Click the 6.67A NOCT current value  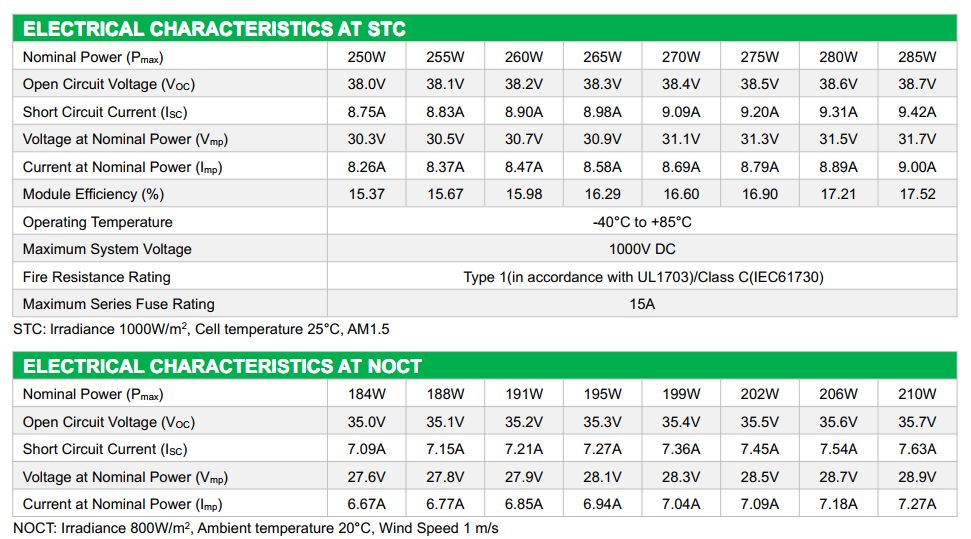[x=367, y=504]
